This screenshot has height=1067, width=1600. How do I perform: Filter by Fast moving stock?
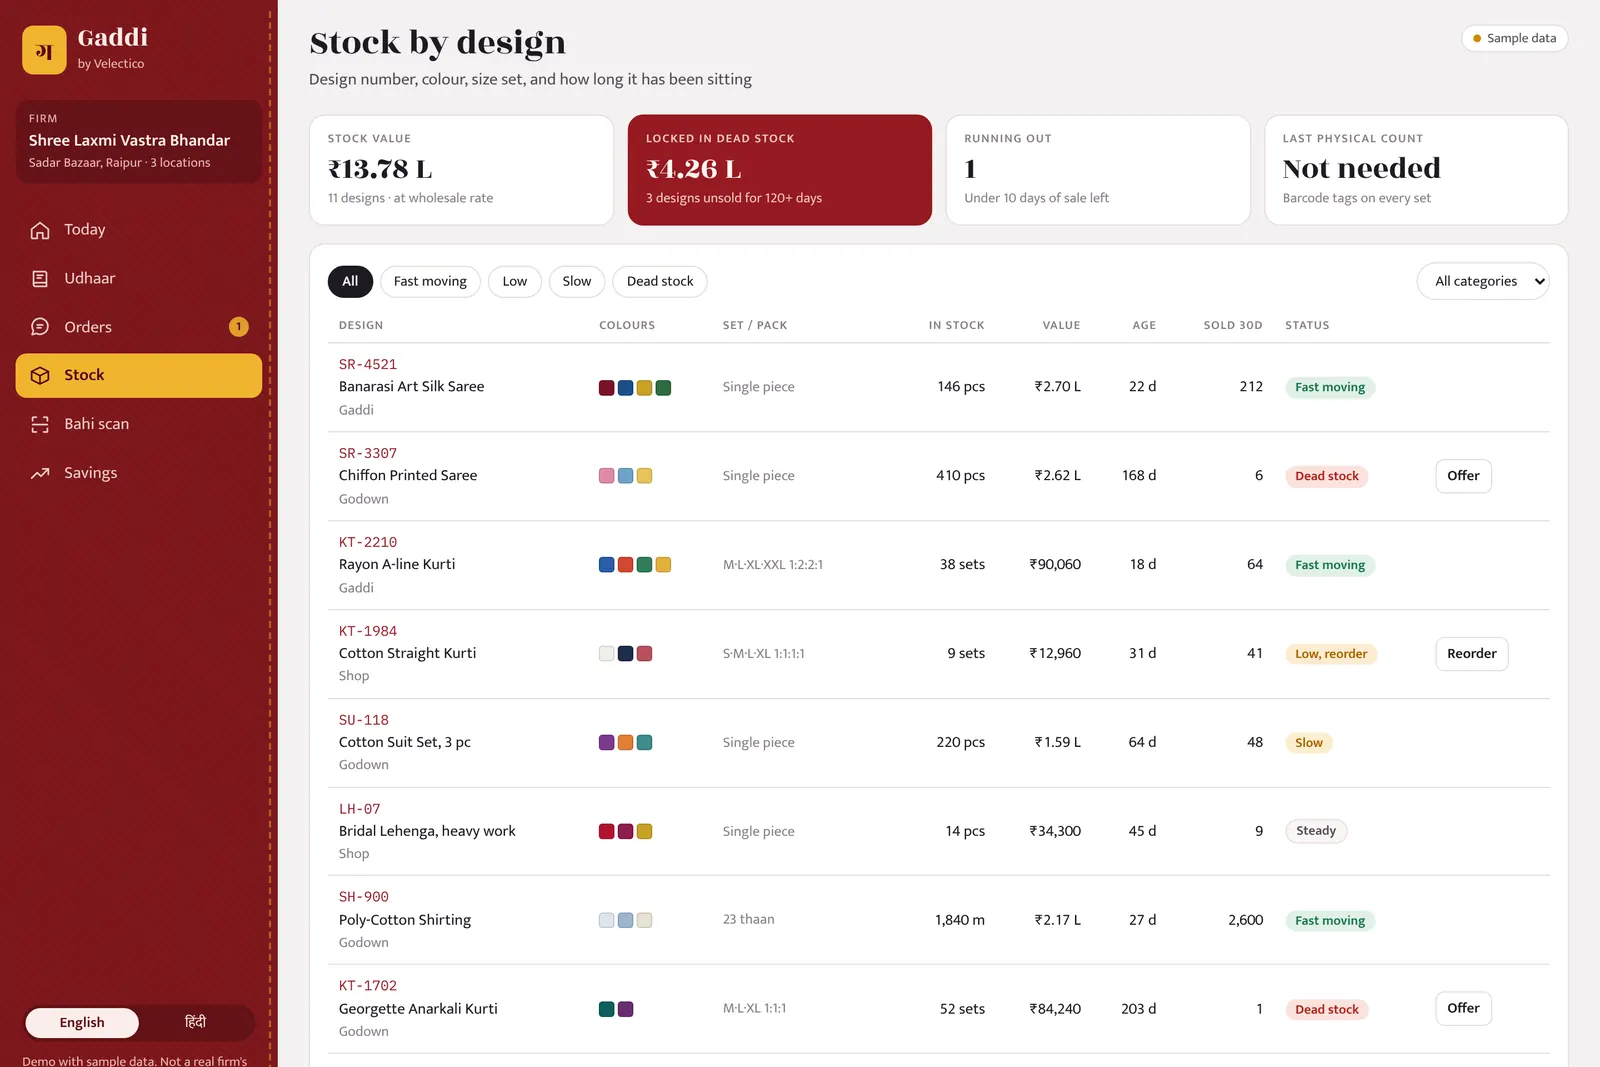coord(430,281)
